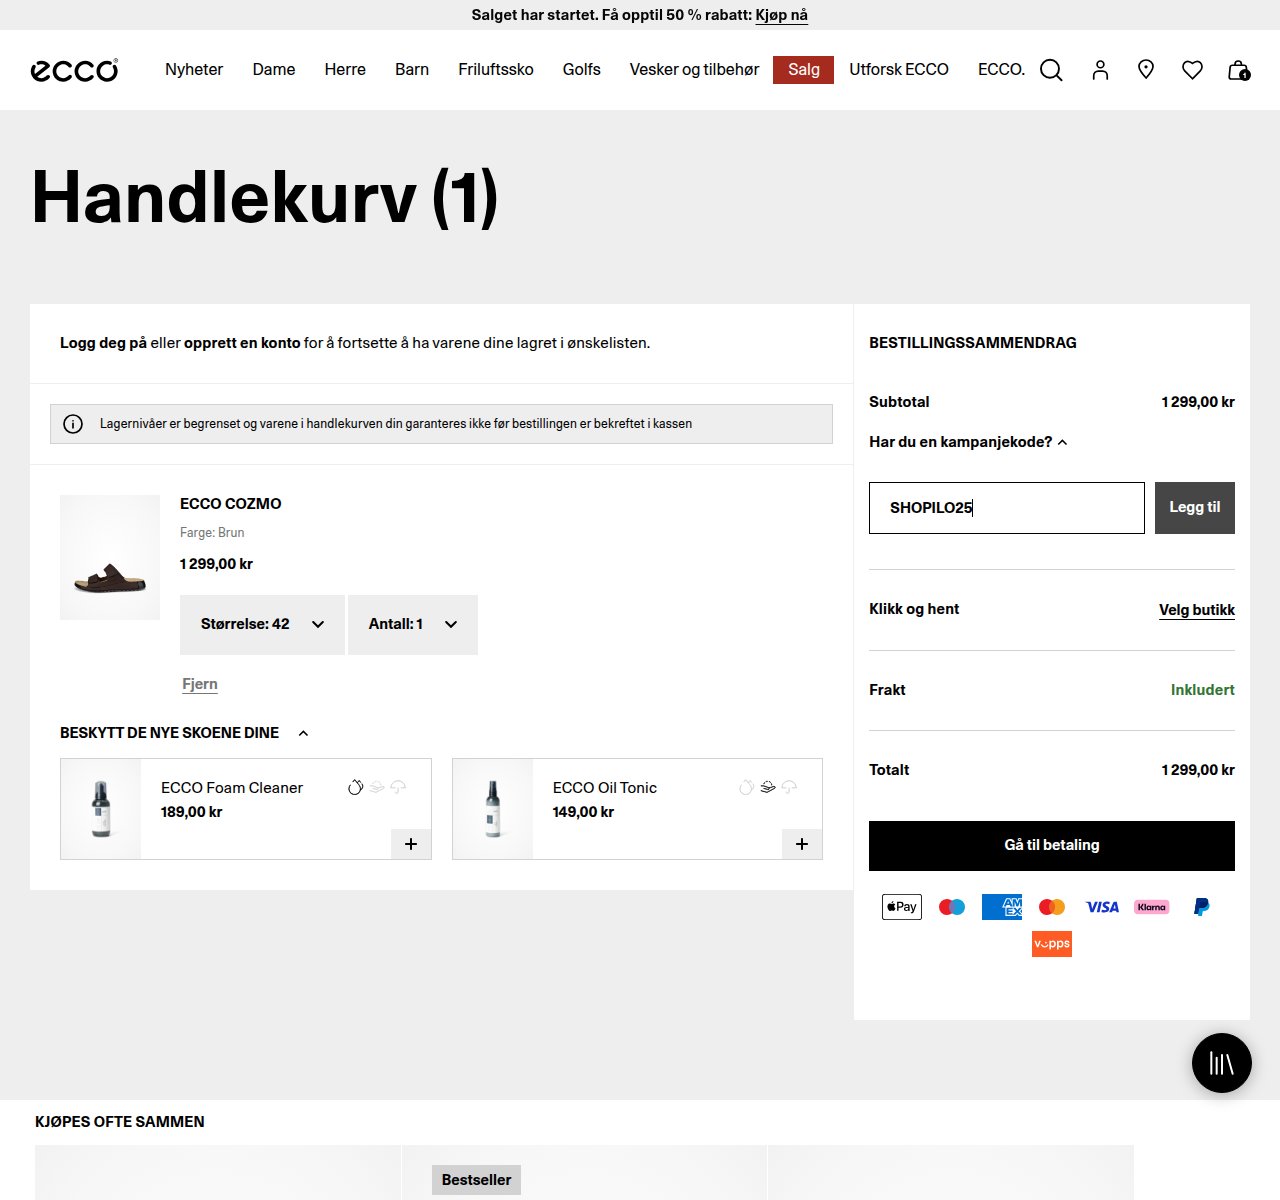Click the Gå til betaling button

(1052, 846)
